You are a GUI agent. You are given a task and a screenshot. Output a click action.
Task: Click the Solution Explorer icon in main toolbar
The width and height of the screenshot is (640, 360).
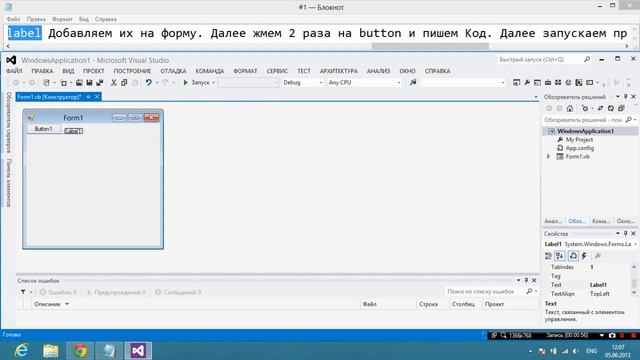pyautogui.click(x=516, y=82)
